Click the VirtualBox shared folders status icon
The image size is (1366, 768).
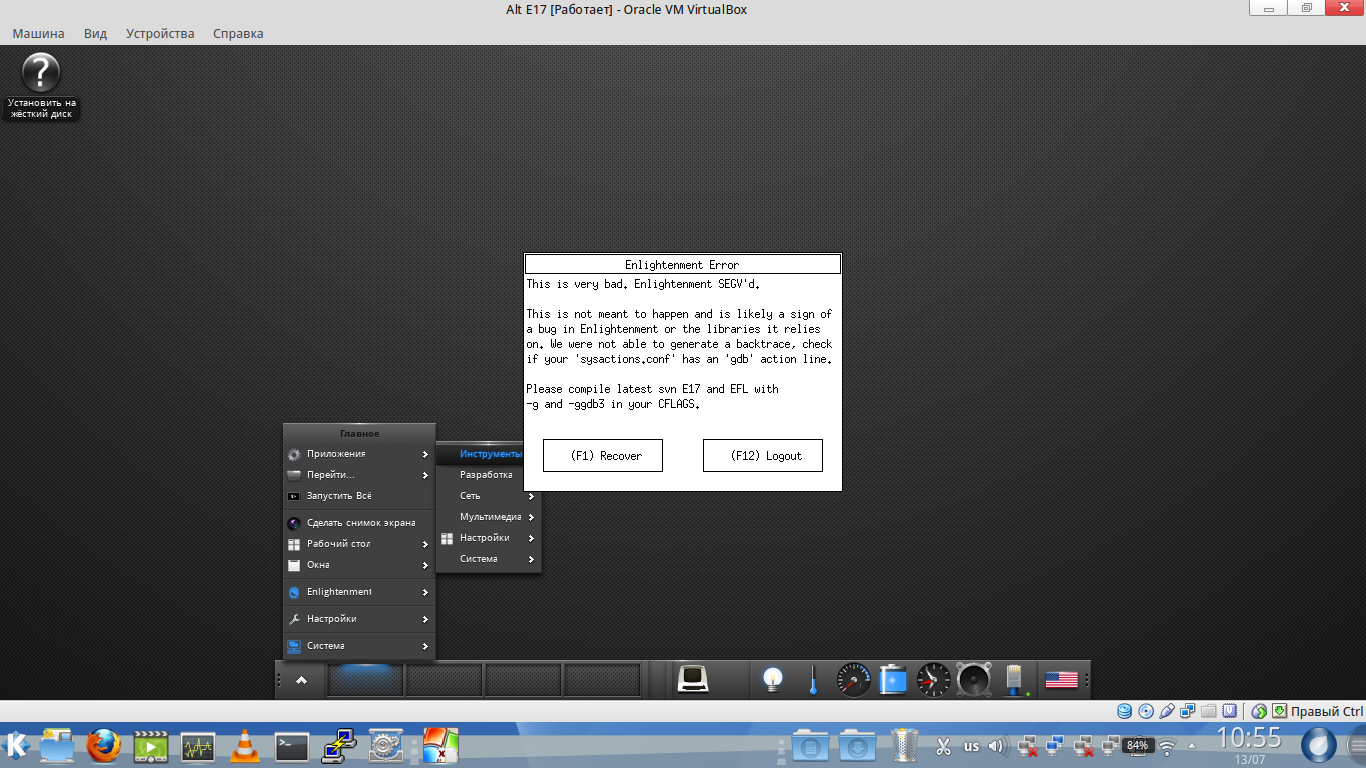[1209, 711]
